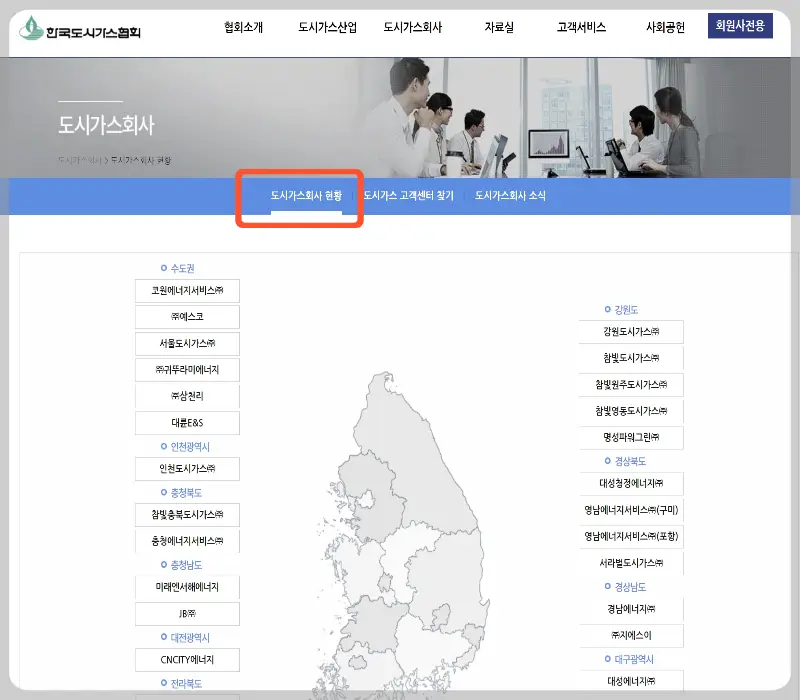
Task: Open ㈜지에스이 company link
Action: click(x=631, y=636)
